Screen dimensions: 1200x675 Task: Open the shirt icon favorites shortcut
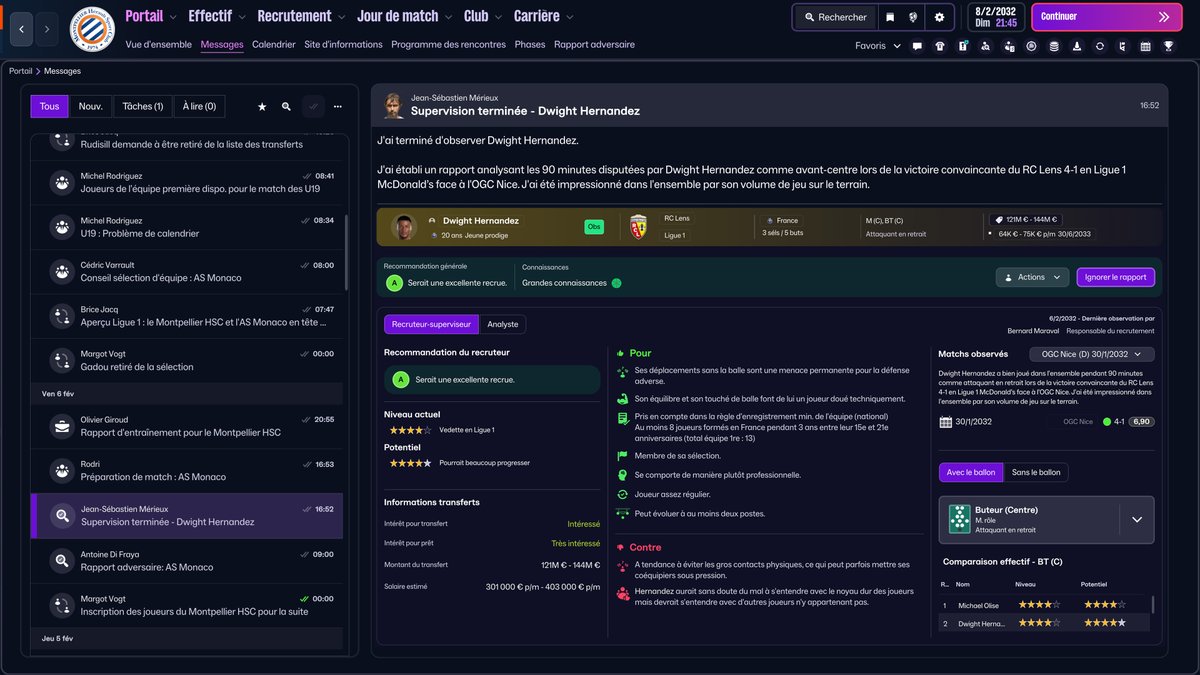point(940,46)
